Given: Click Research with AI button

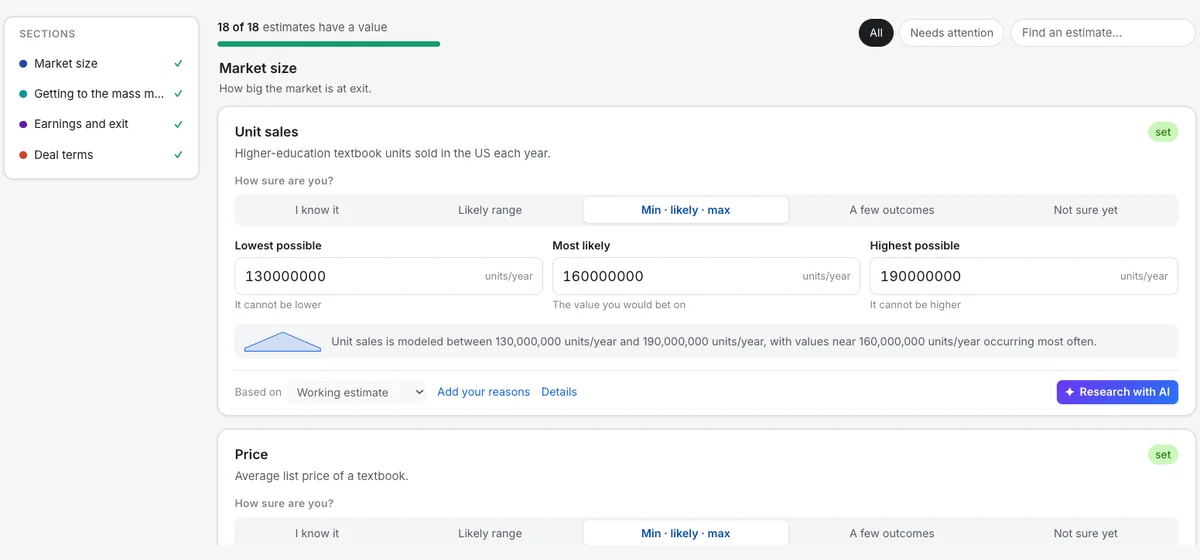Looking at the screenshot, I should pyautogui.click(x=1117, y=392).
